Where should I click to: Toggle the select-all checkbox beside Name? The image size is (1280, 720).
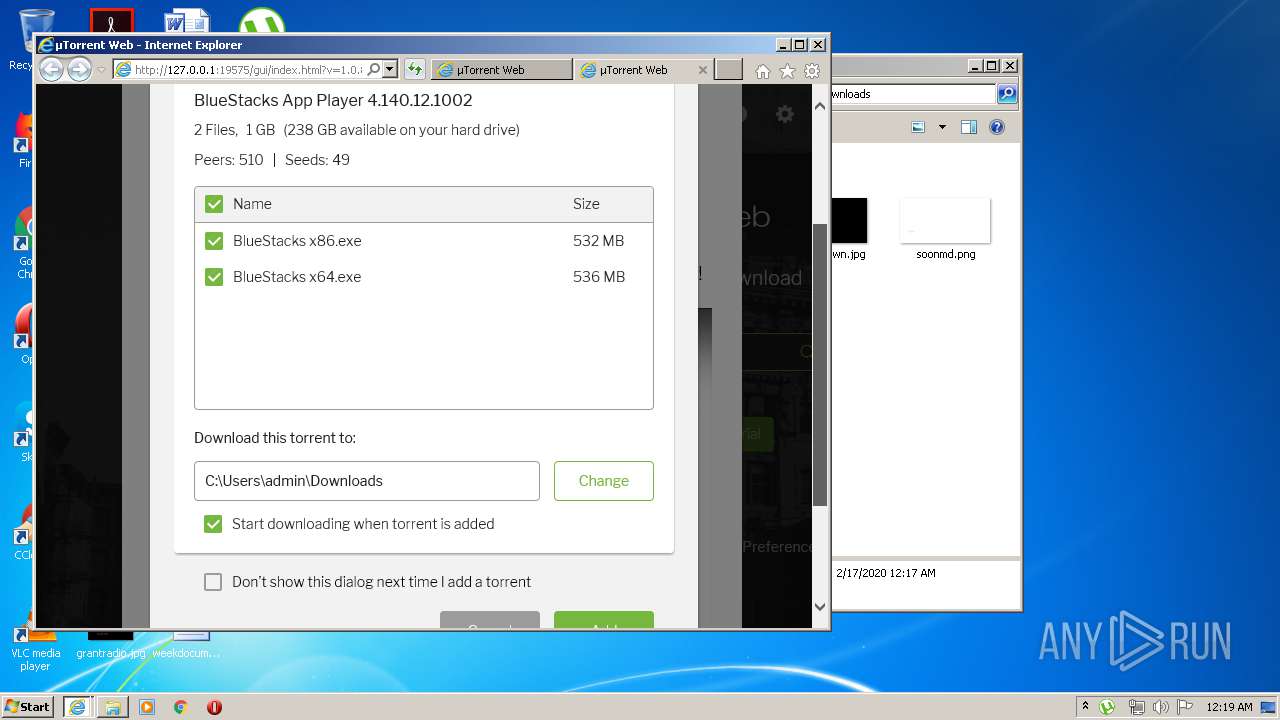click(214, 204)
